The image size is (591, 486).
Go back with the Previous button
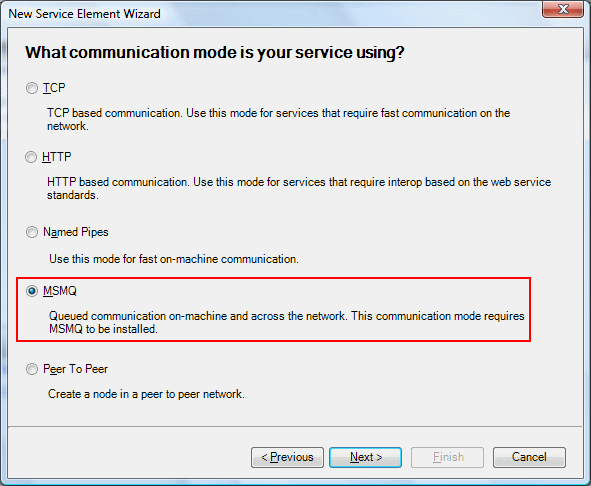click(287, 457)
